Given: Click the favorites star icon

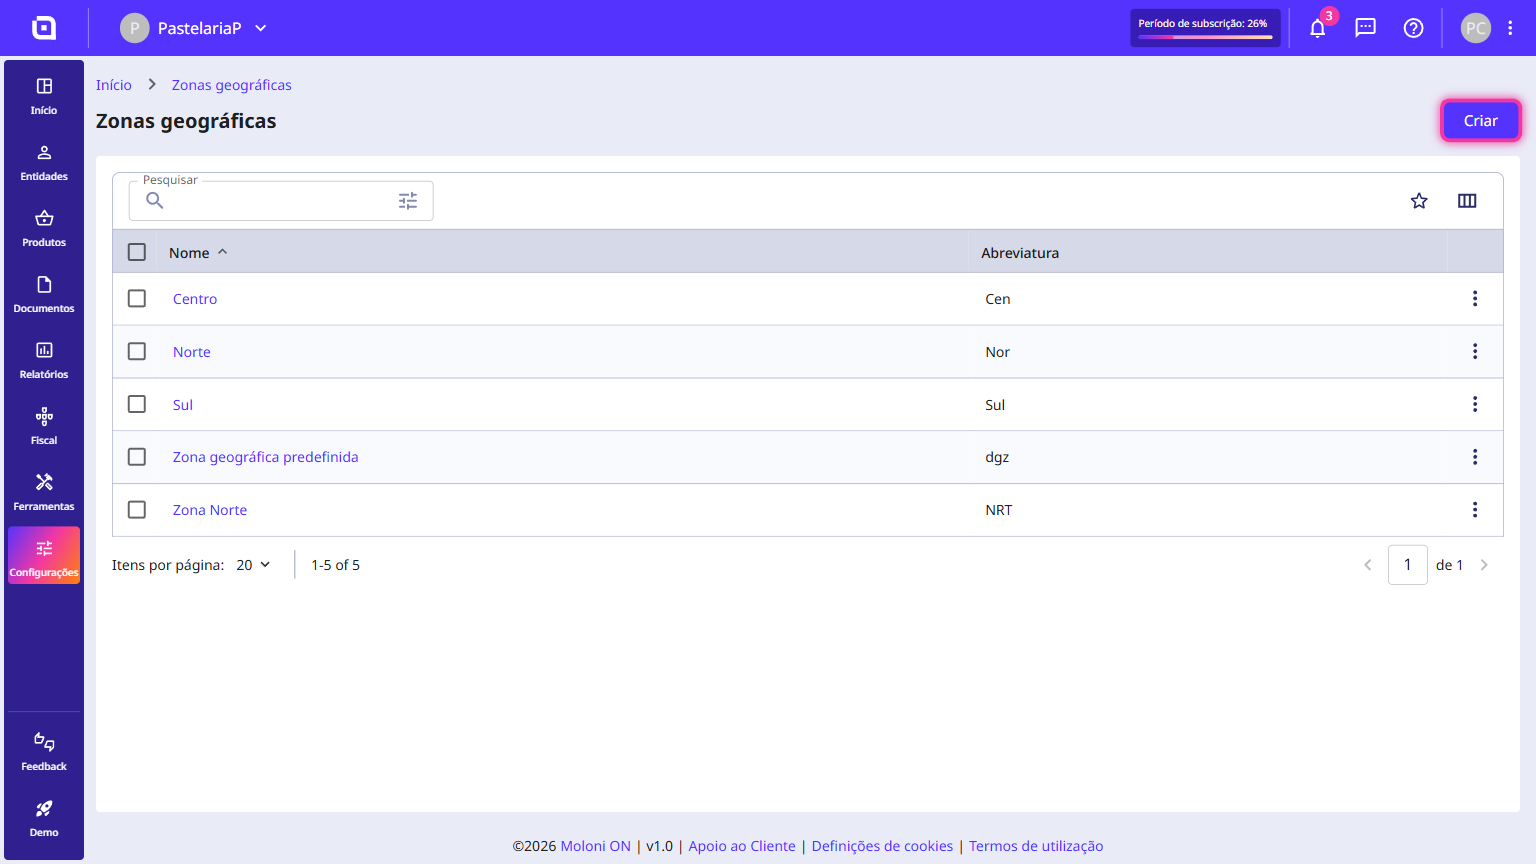Looking at the screenshot, I should (x=1419, y=201).
